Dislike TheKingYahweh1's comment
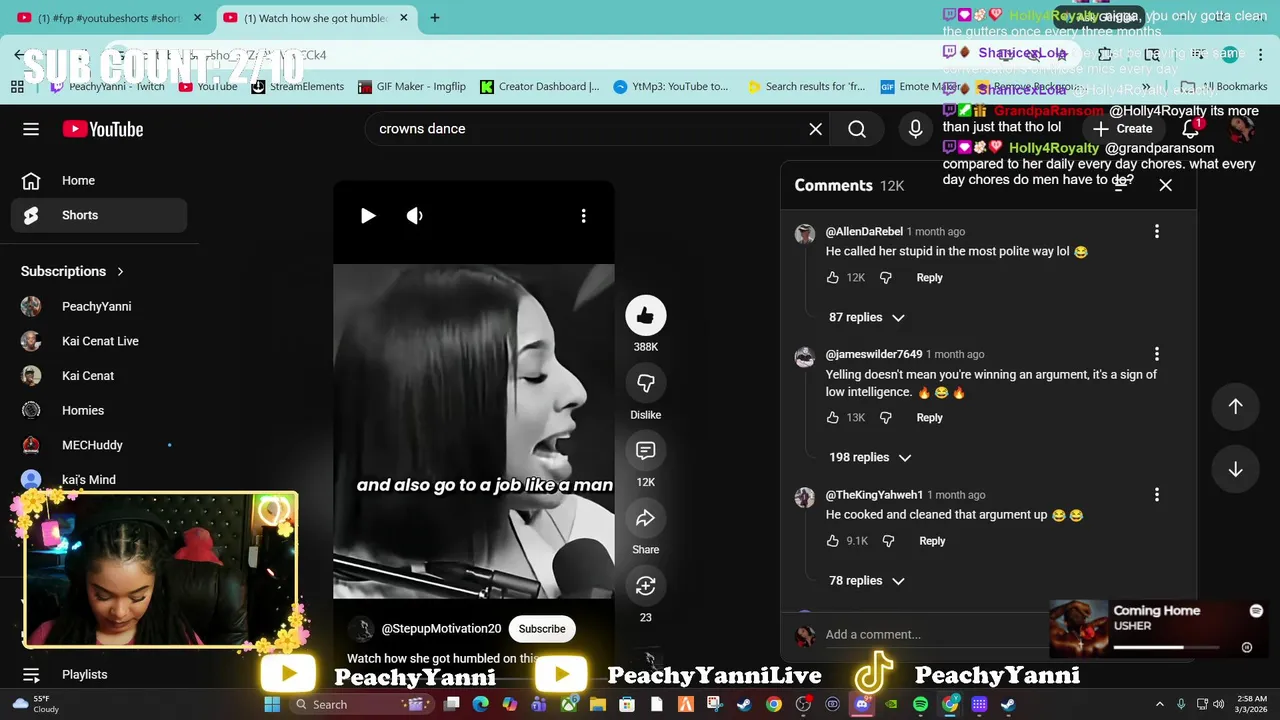 pos(888,541)
